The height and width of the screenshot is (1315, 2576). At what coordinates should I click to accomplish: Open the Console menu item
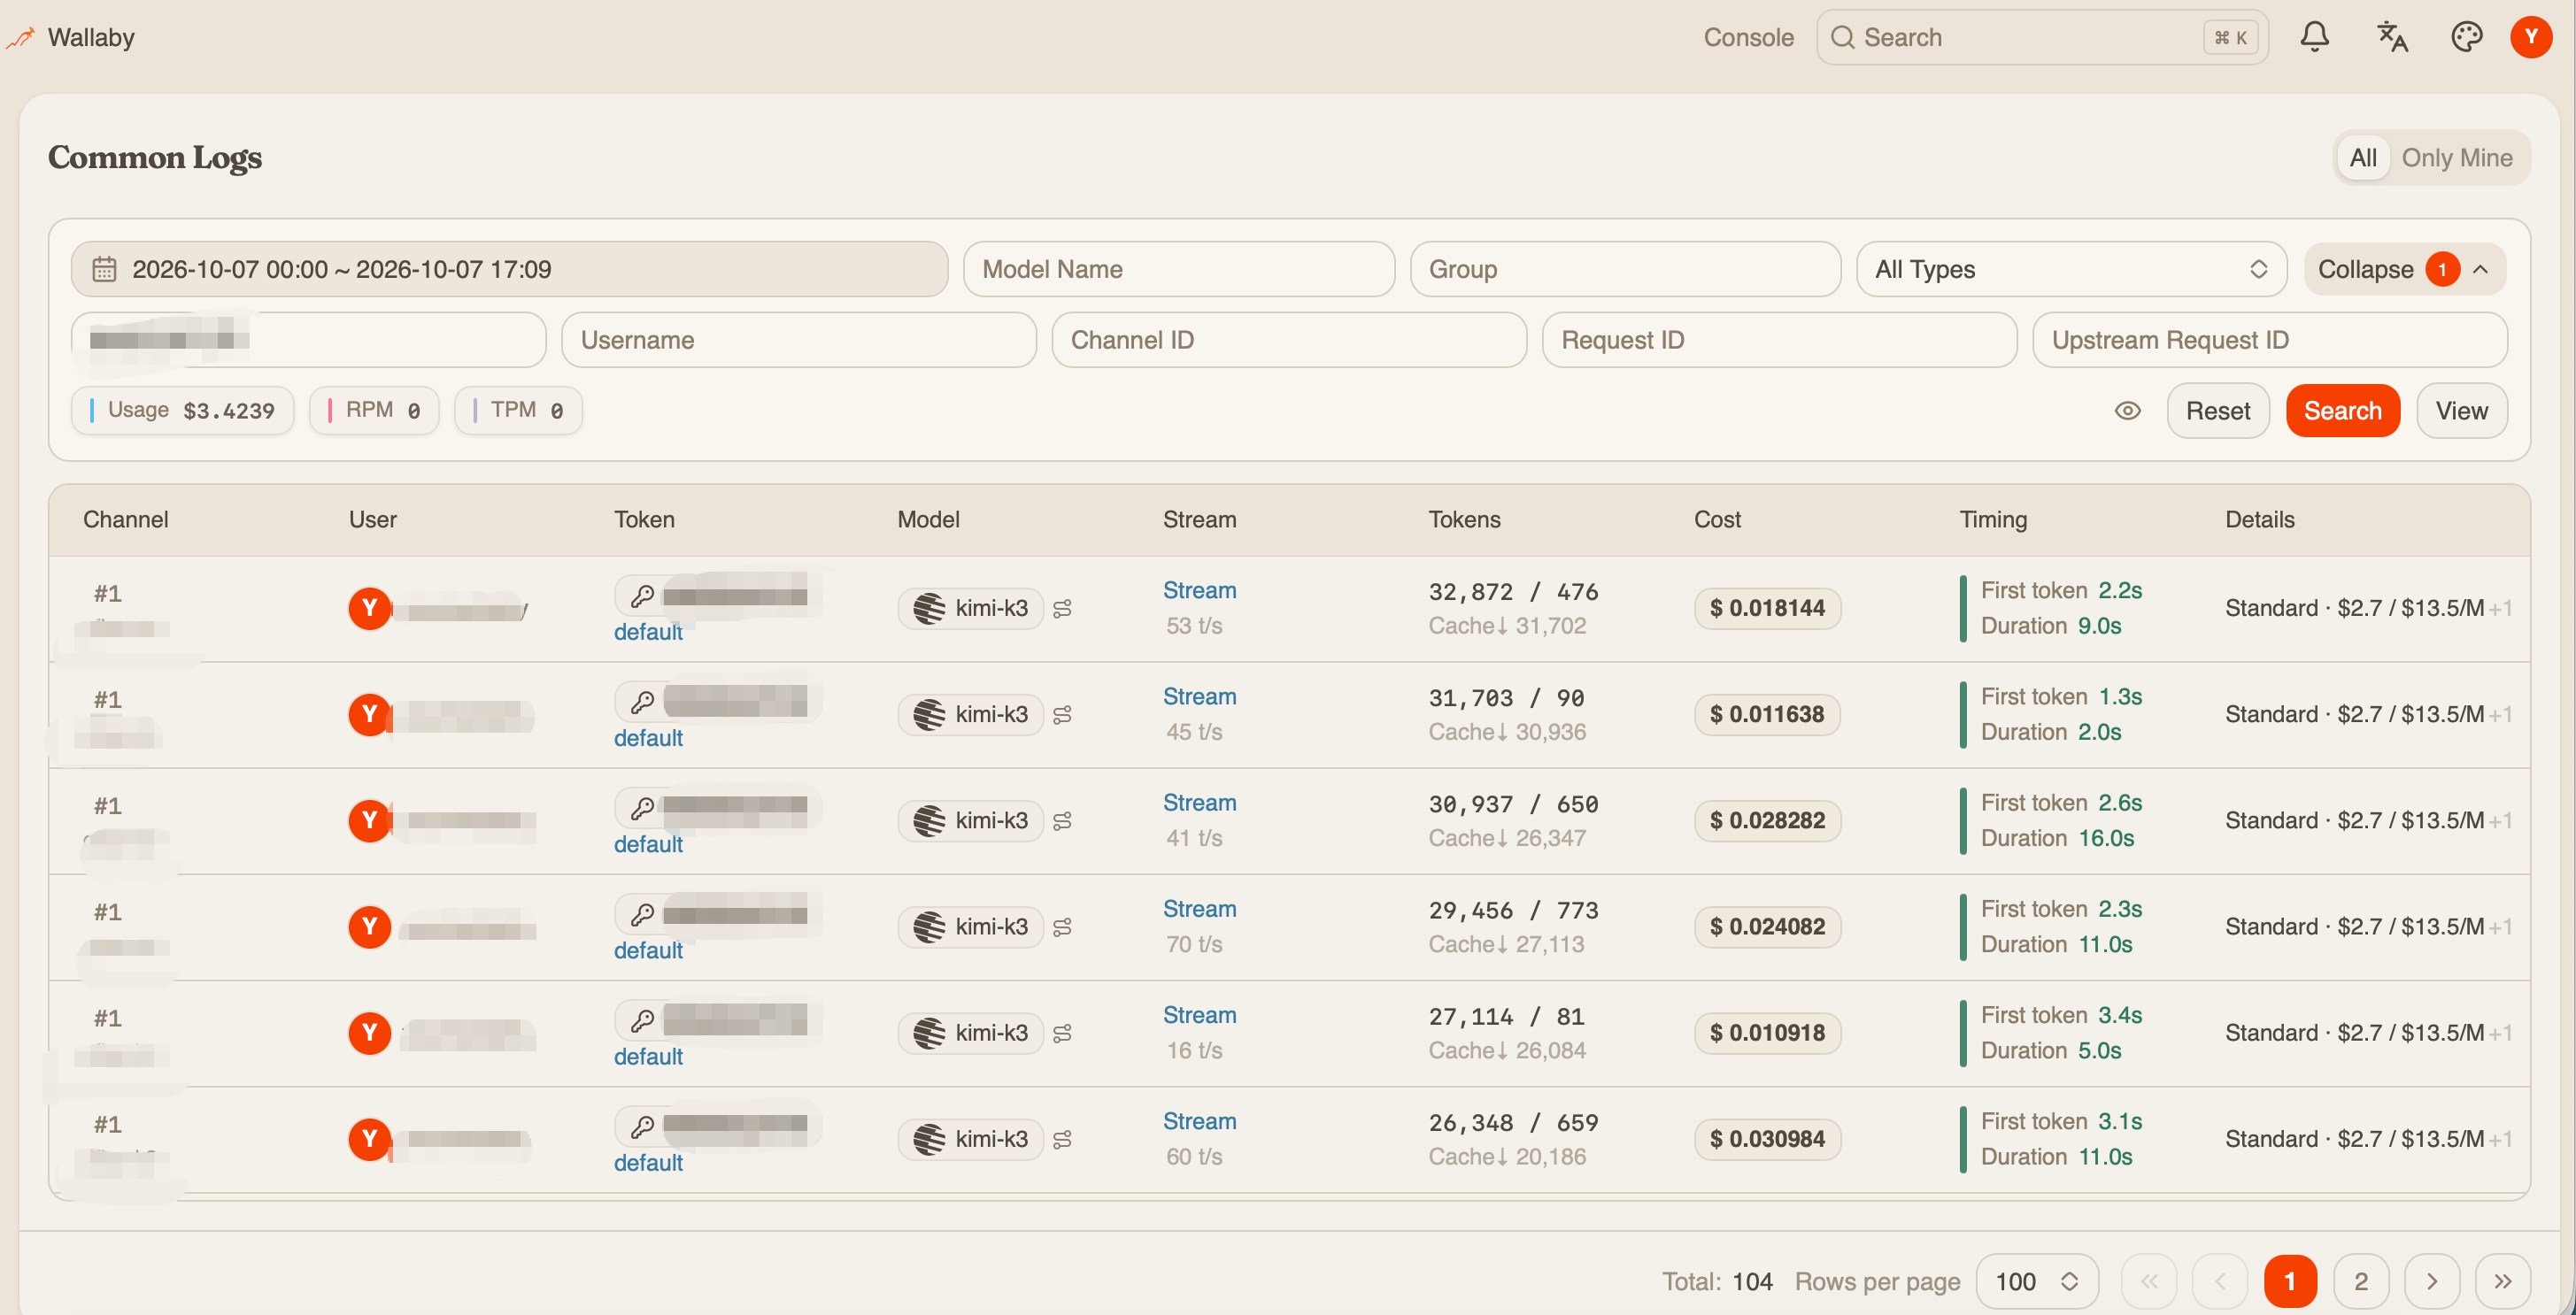[x=1748, y=37]
